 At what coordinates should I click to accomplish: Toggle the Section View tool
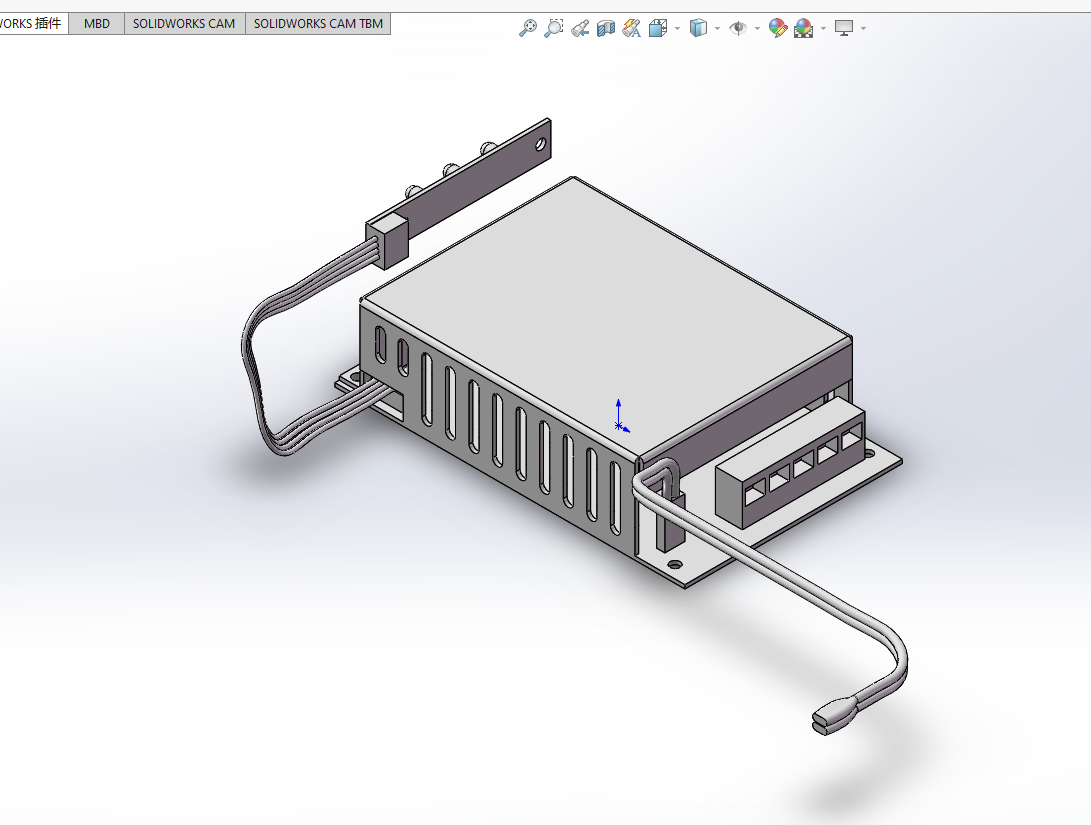pos(606,28)
